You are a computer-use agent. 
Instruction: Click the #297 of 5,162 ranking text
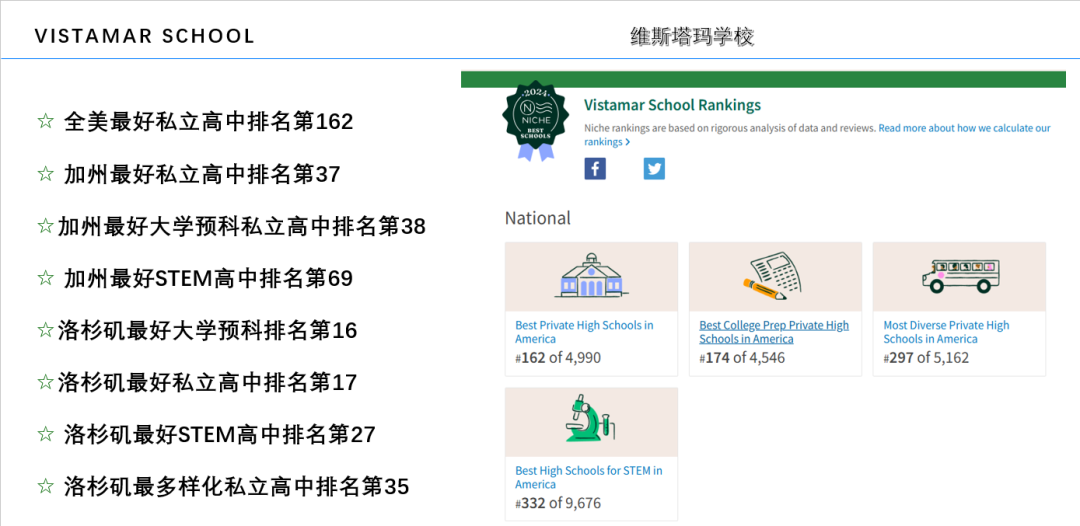coord(926,358)
